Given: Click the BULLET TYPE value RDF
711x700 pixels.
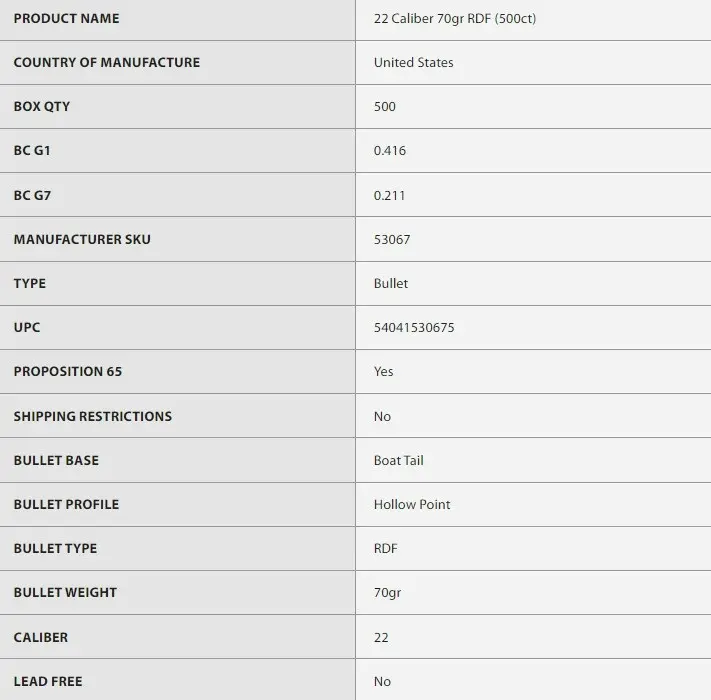Looking at the screenshot, I should coord(386,548).
